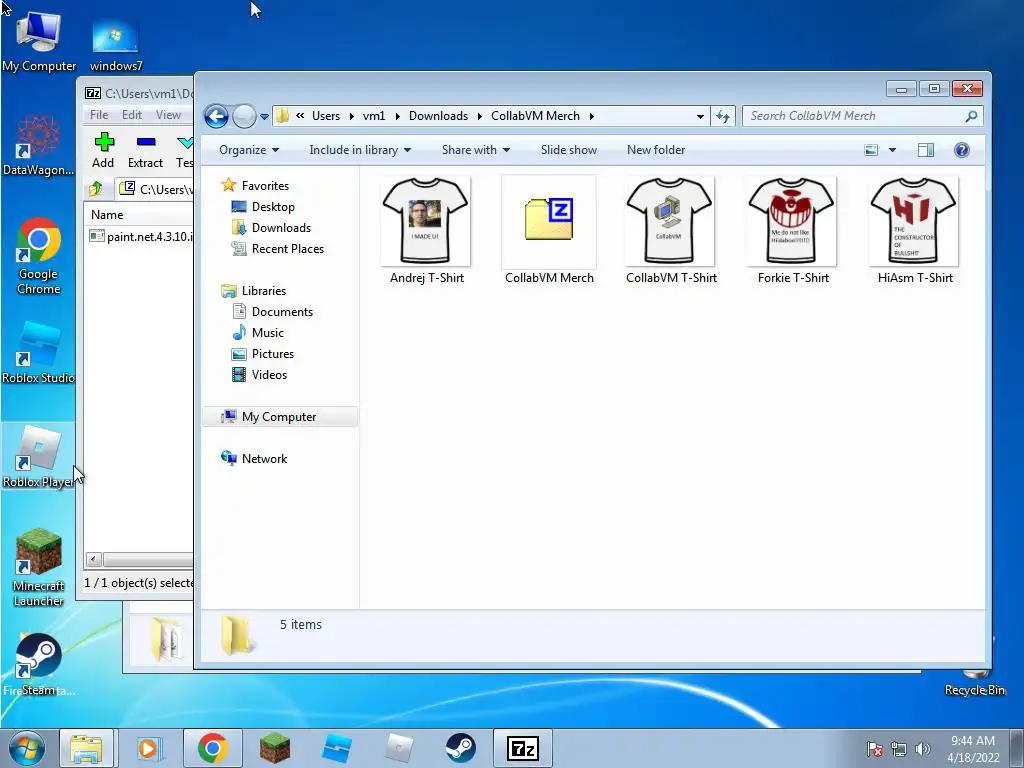Toggle the preview pane
This screenshot has width=1024, height=768.
click(x=925, y=150)
